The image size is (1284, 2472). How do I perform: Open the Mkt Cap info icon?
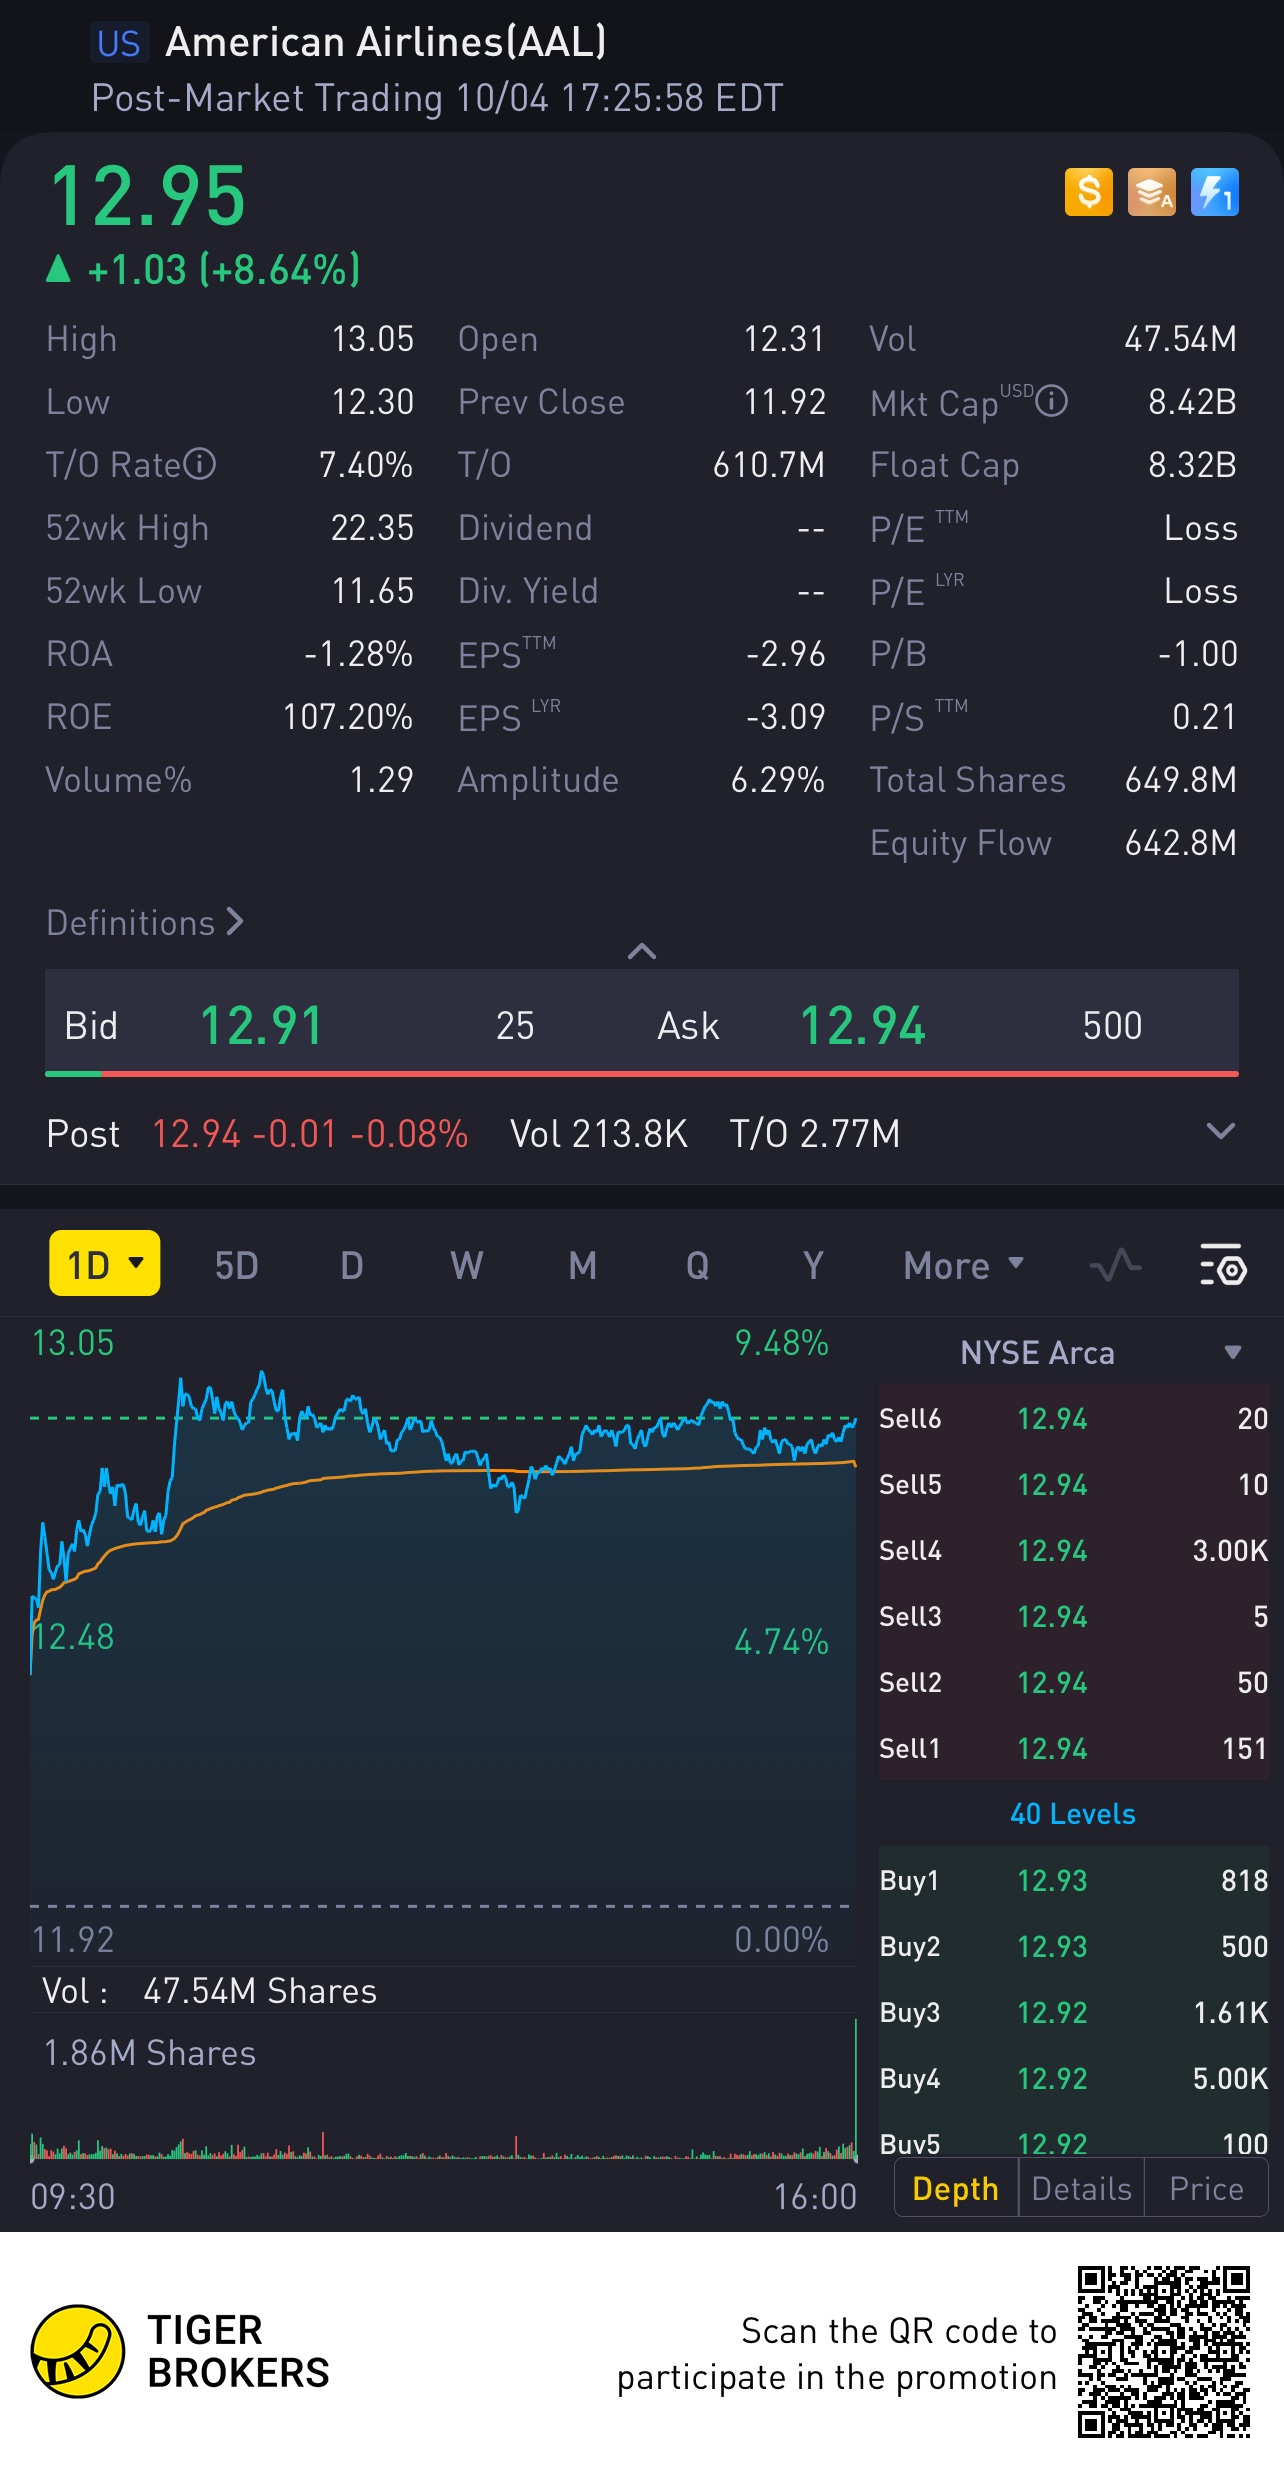[1051, 401]
